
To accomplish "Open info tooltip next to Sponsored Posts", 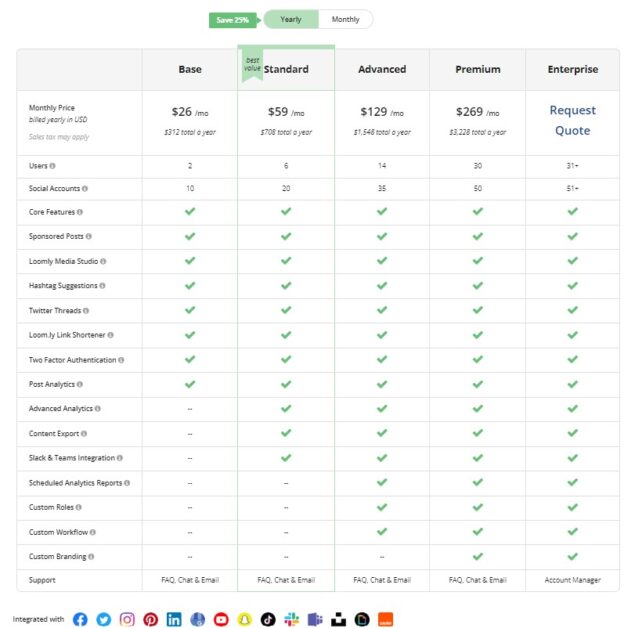I will tap(89, 236).
